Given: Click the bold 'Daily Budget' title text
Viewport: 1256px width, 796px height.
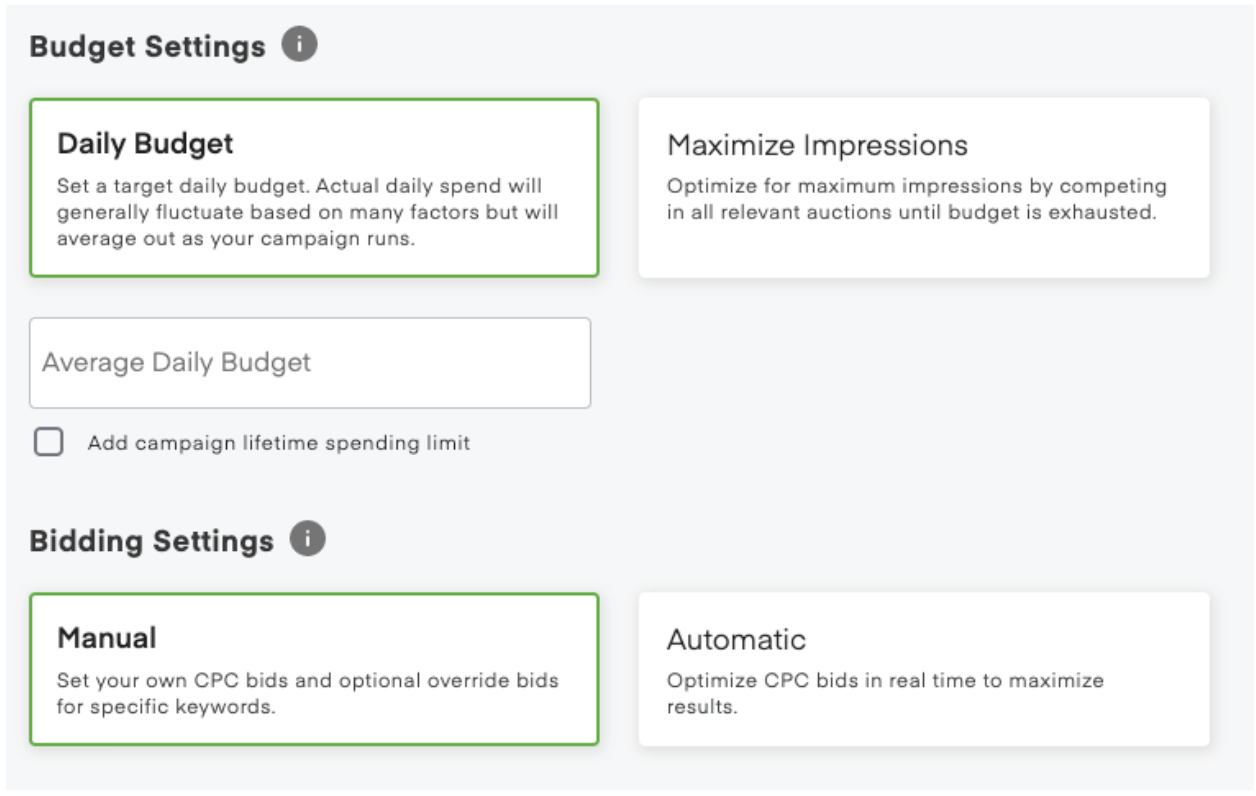Looking at the screenshot, I should (x=145, y=144).
